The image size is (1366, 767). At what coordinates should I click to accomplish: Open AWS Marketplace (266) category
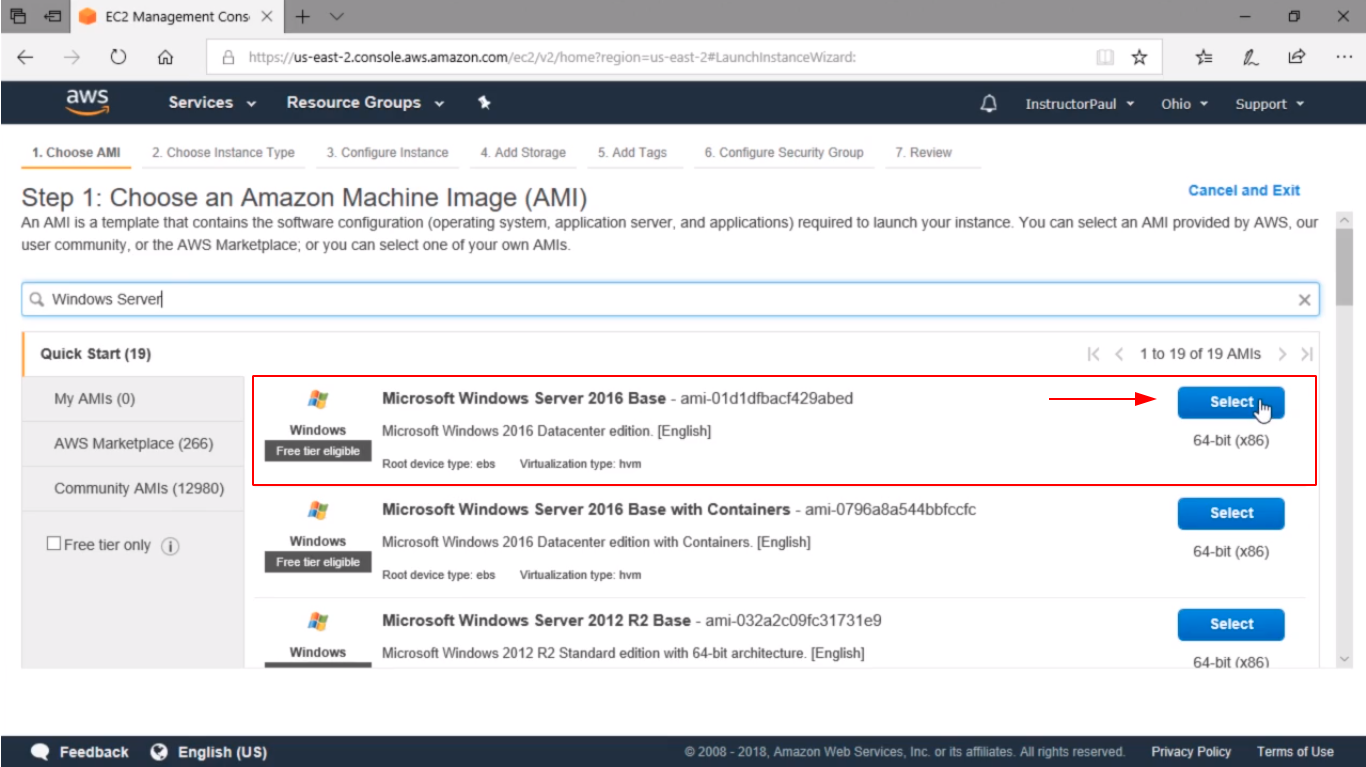(133, 443)
